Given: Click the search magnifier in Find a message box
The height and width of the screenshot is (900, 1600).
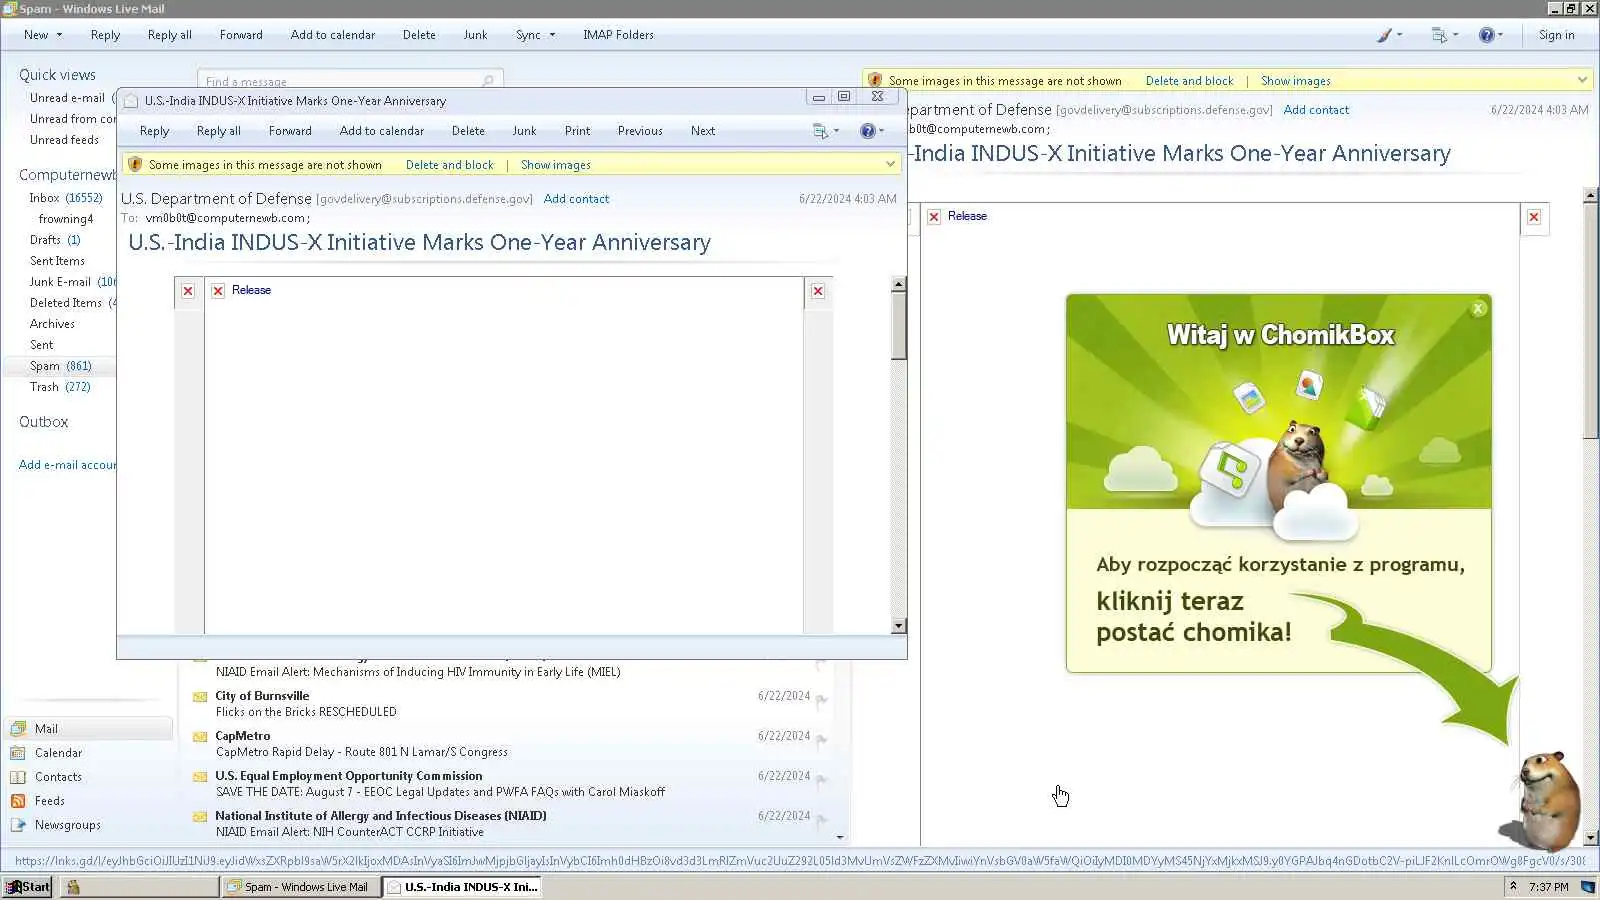Looking at the screenshot, I should point(488,81).
